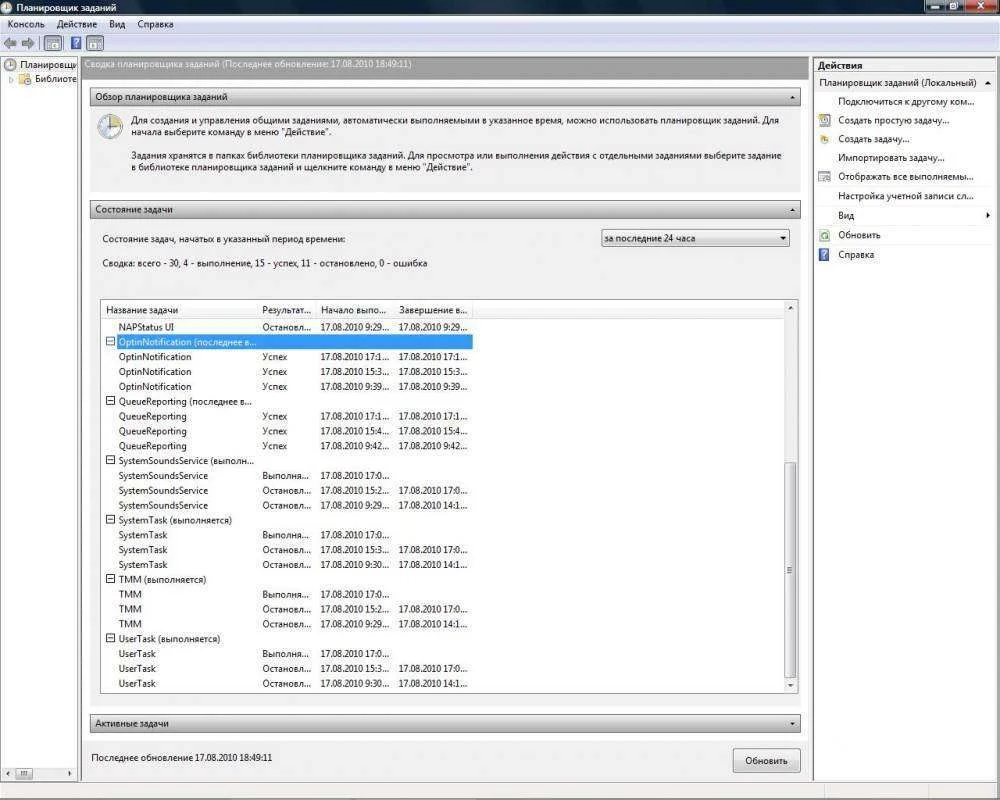
Task: Collapse the SystemSoundsService task group
Action: (110, 461)
